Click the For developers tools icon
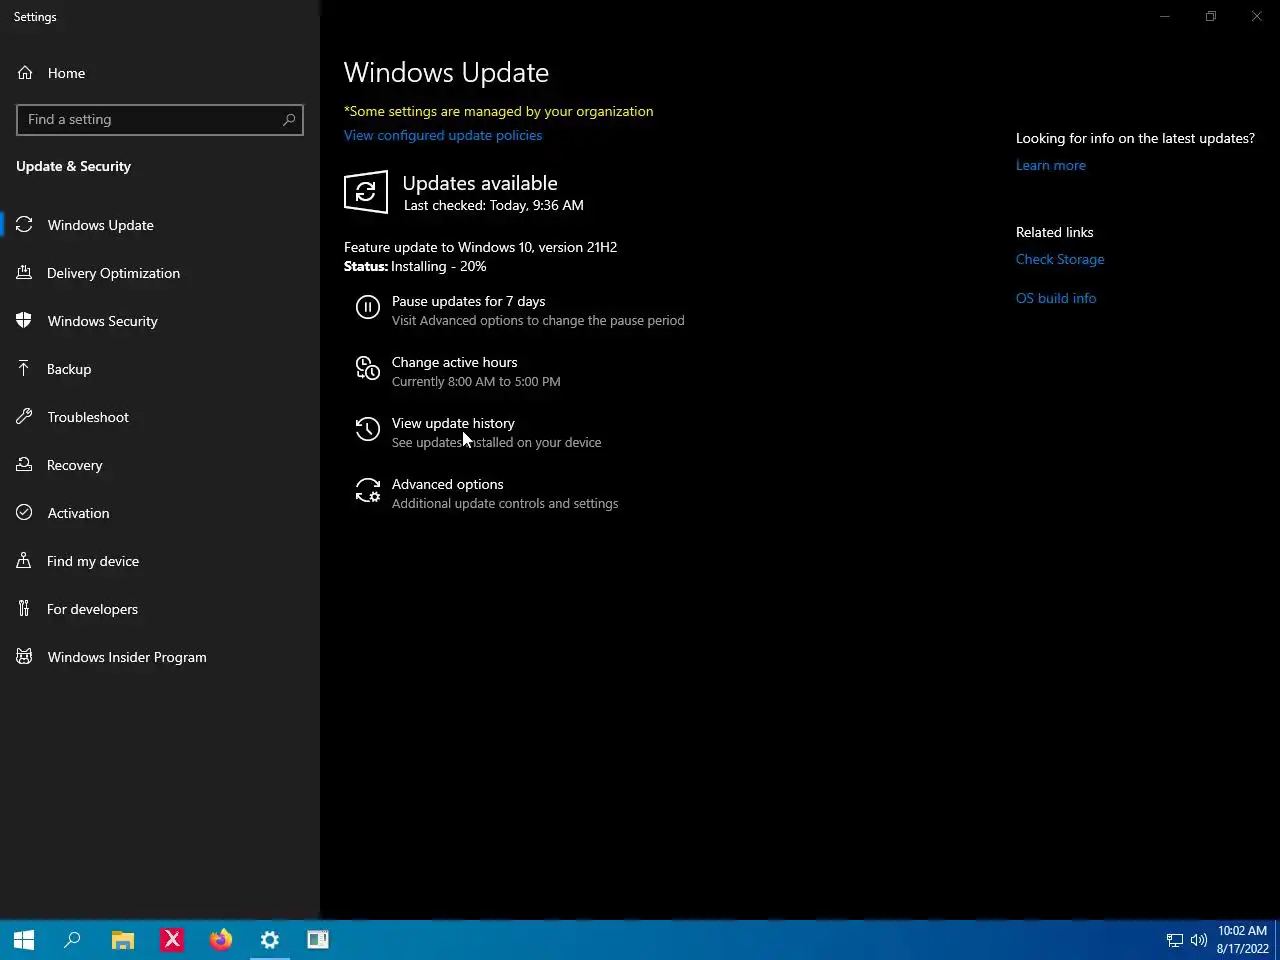Viewport: 1280px width, 960px height. 25,609
